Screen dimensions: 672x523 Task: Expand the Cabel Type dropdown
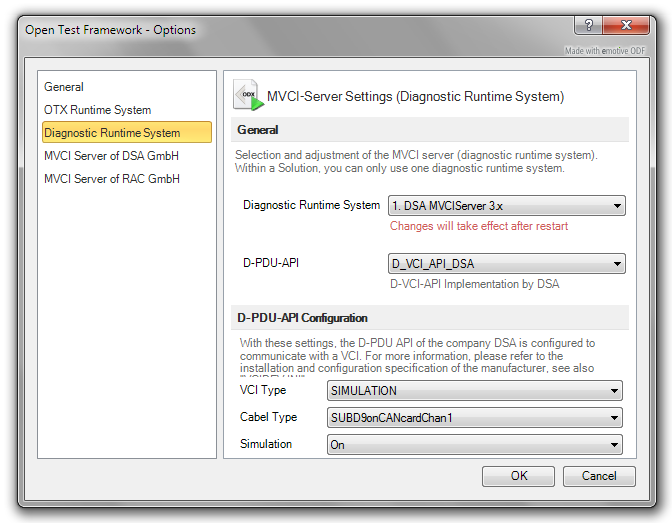tap(475, 418)
